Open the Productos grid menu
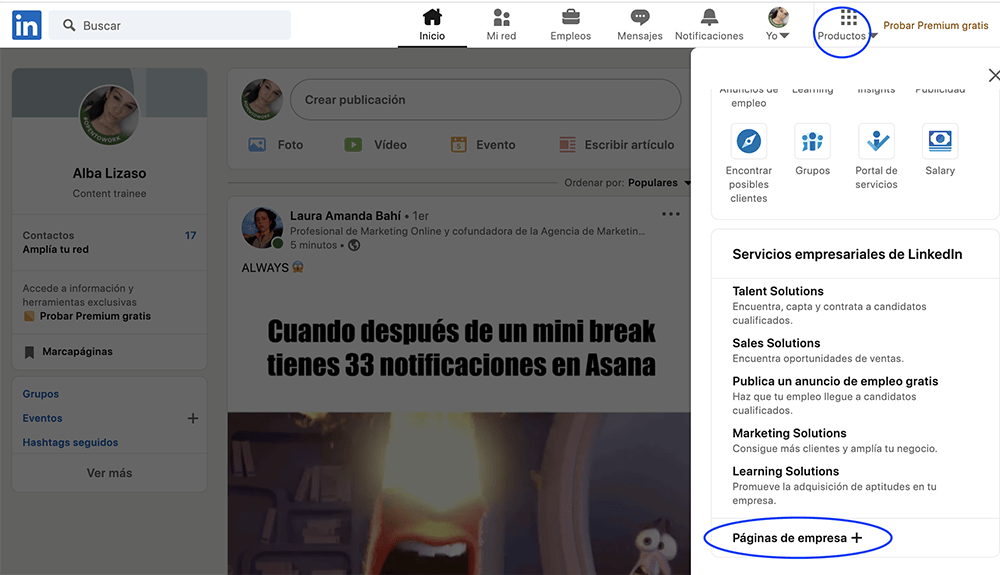The width and height of the screenshot is (1000, 575). (847, 25)
